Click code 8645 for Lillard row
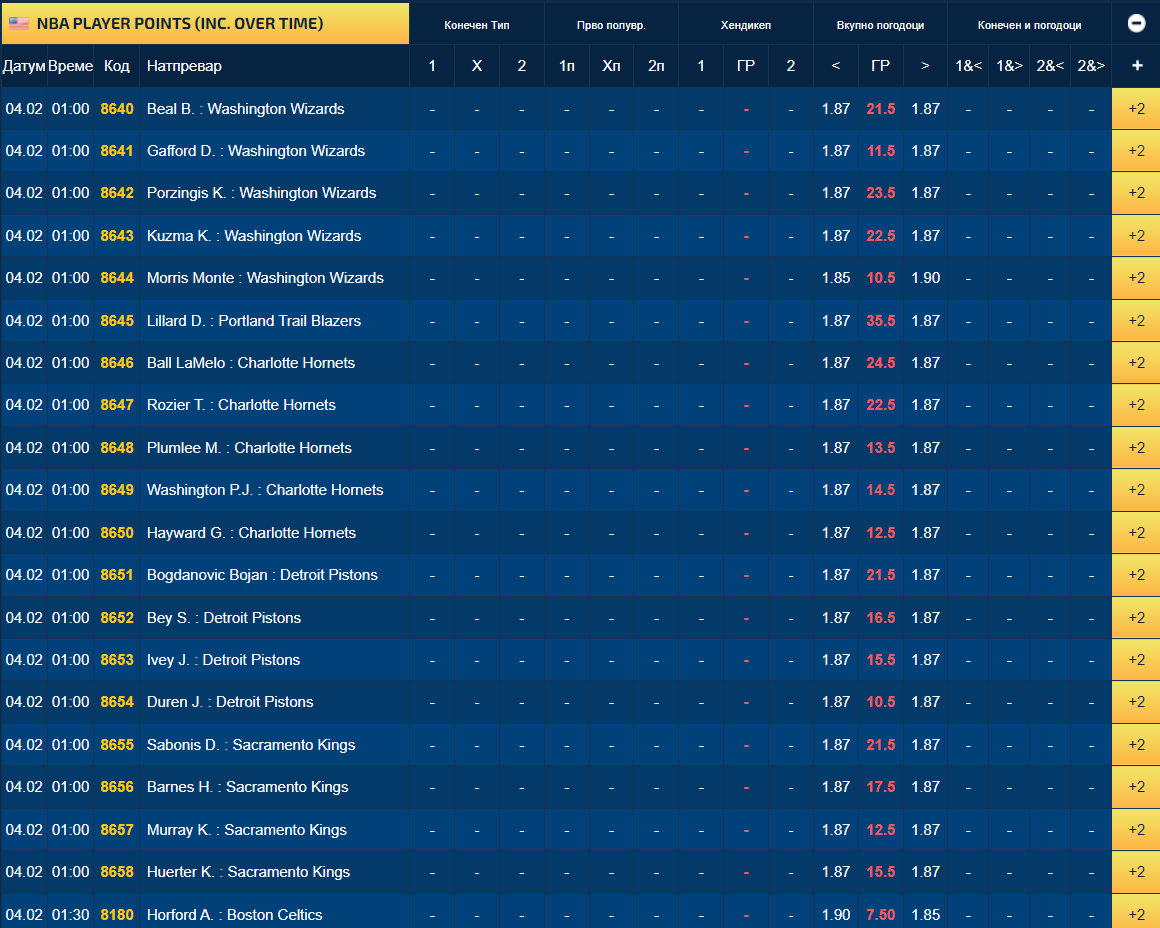 click(x=117, y=321)
